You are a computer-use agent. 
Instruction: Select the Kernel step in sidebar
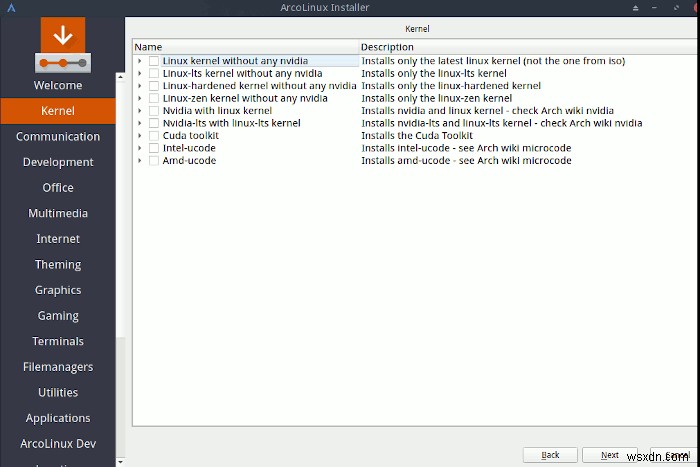pos(58,111)
